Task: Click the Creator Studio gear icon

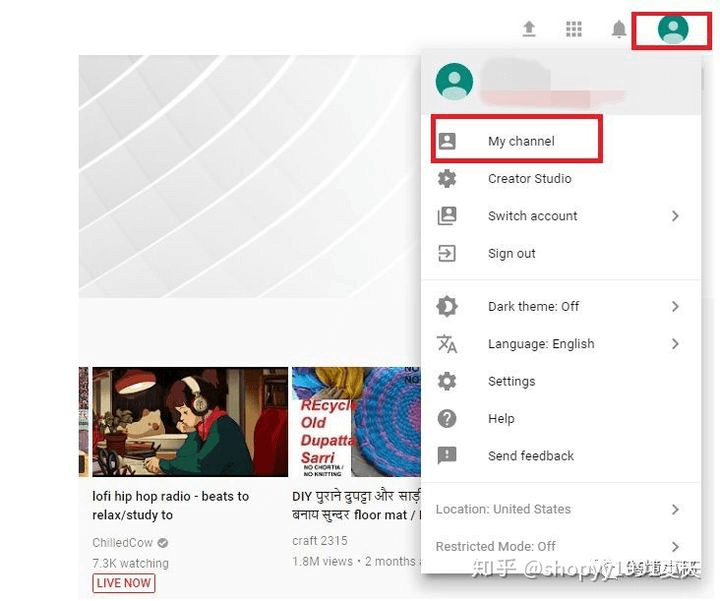Action: coord(447,179)
